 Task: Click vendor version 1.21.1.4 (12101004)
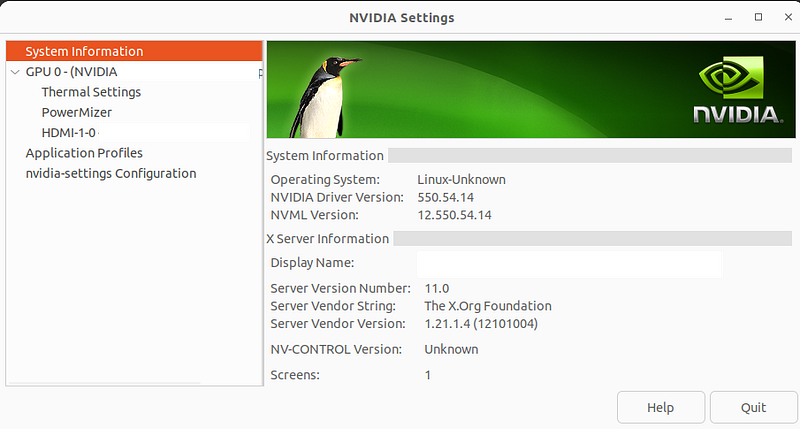pyautogui.click(x=481, y=324)
